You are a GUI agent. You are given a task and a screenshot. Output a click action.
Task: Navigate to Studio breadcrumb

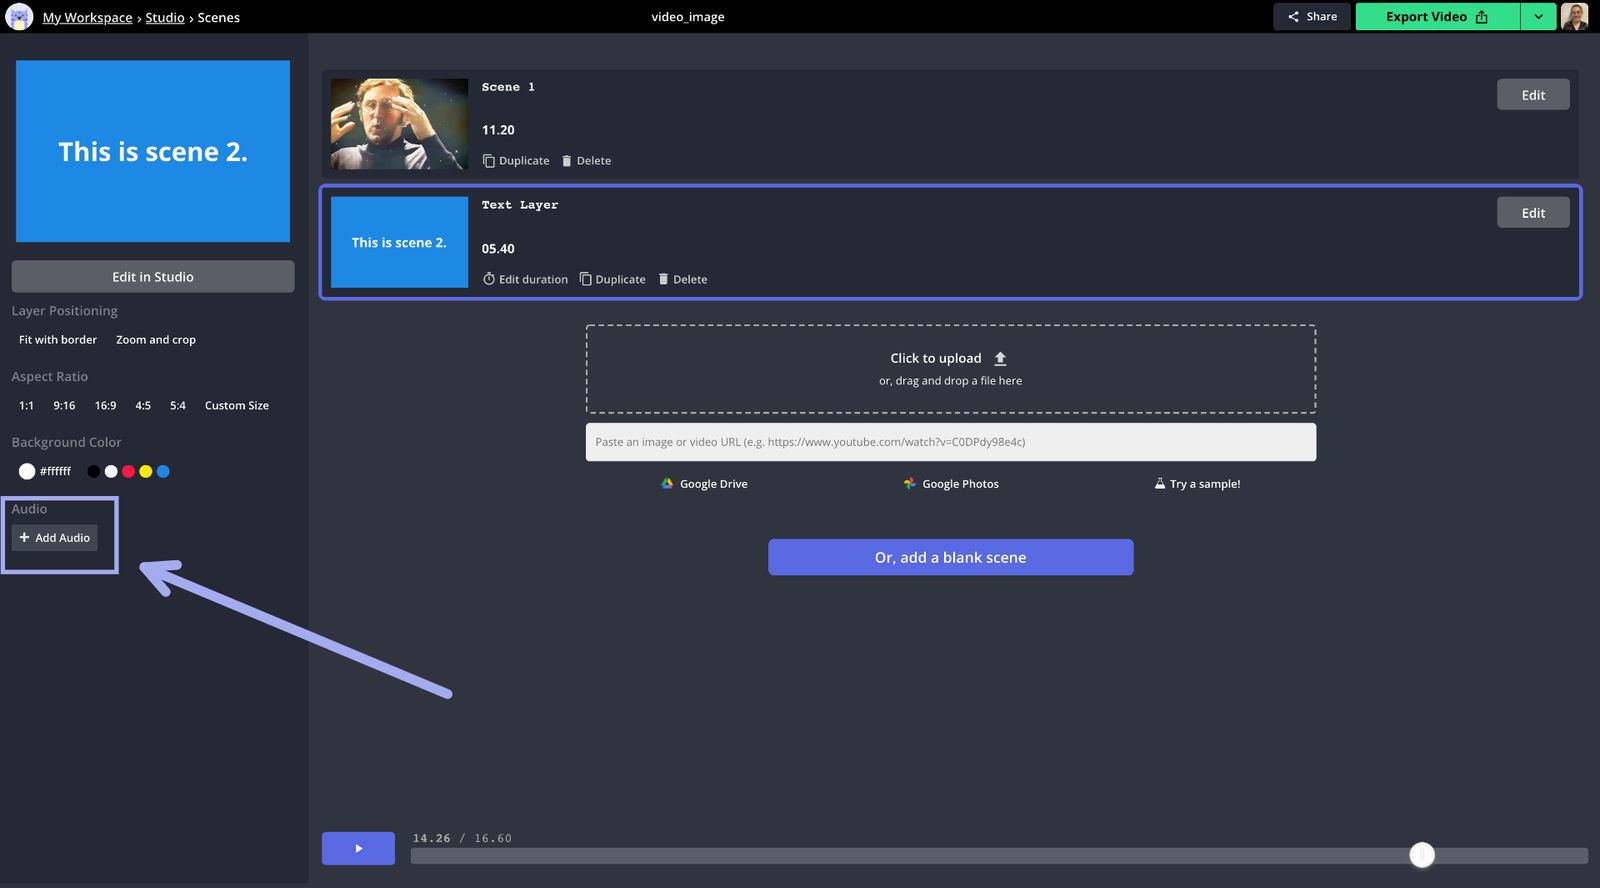[165, 18]
